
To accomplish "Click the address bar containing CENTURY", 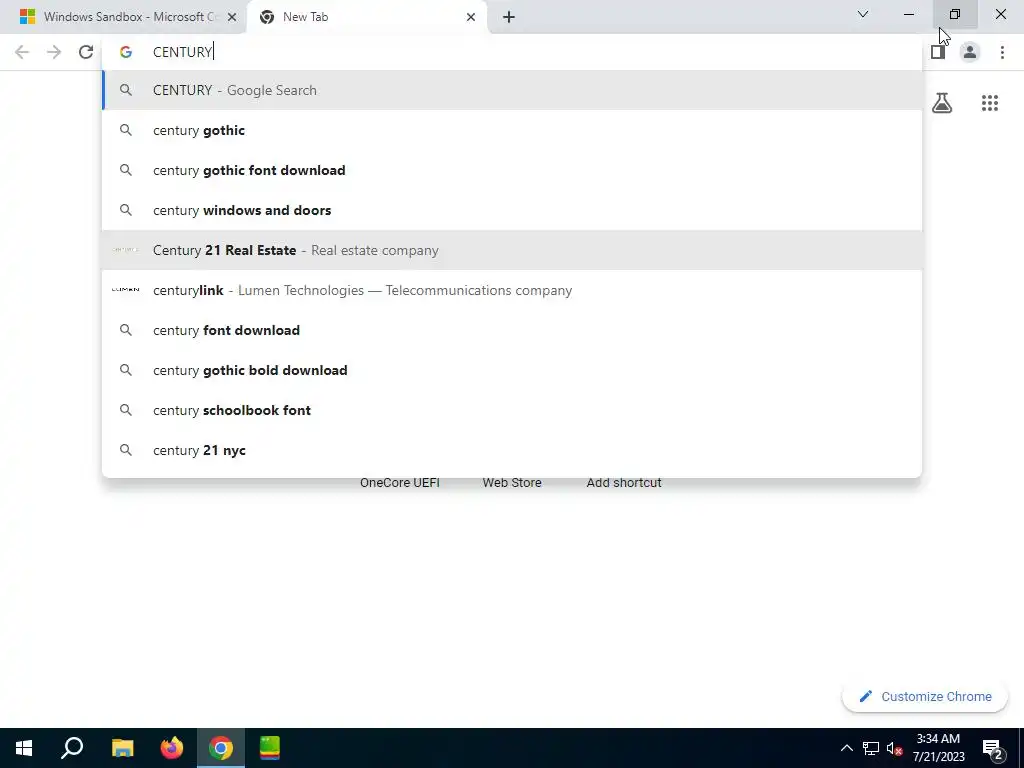I will tap(512, 52).
